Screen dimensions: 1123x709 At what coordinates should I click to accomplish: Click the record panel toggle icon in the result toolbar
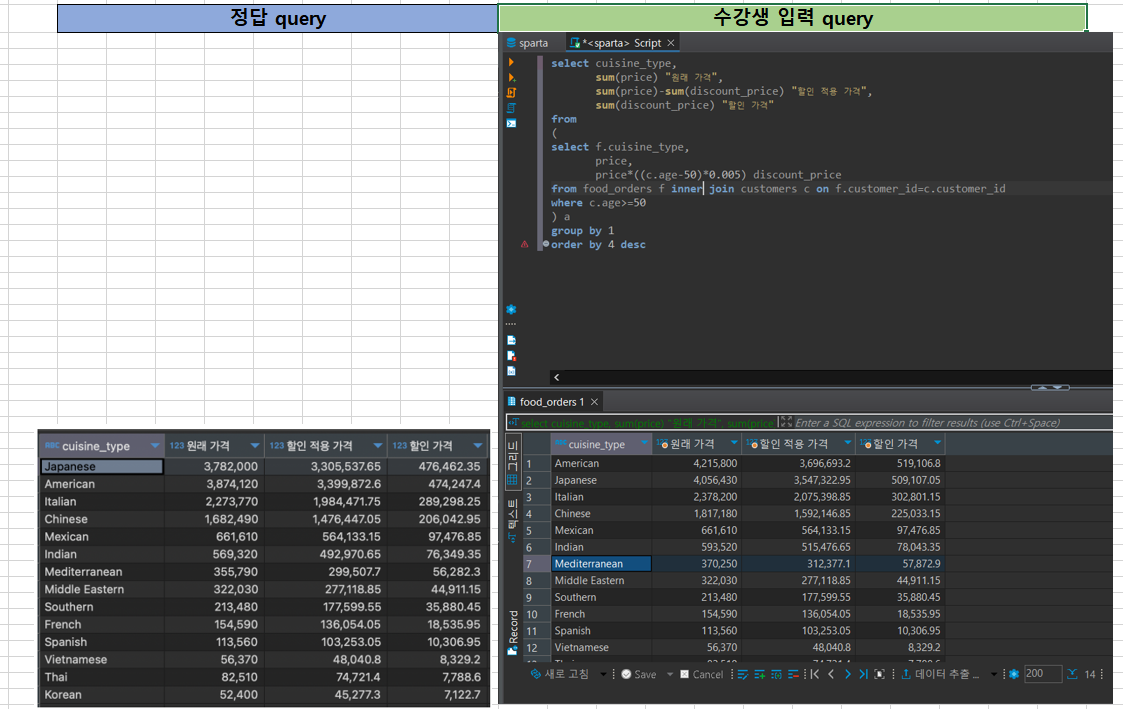[879, 674]
